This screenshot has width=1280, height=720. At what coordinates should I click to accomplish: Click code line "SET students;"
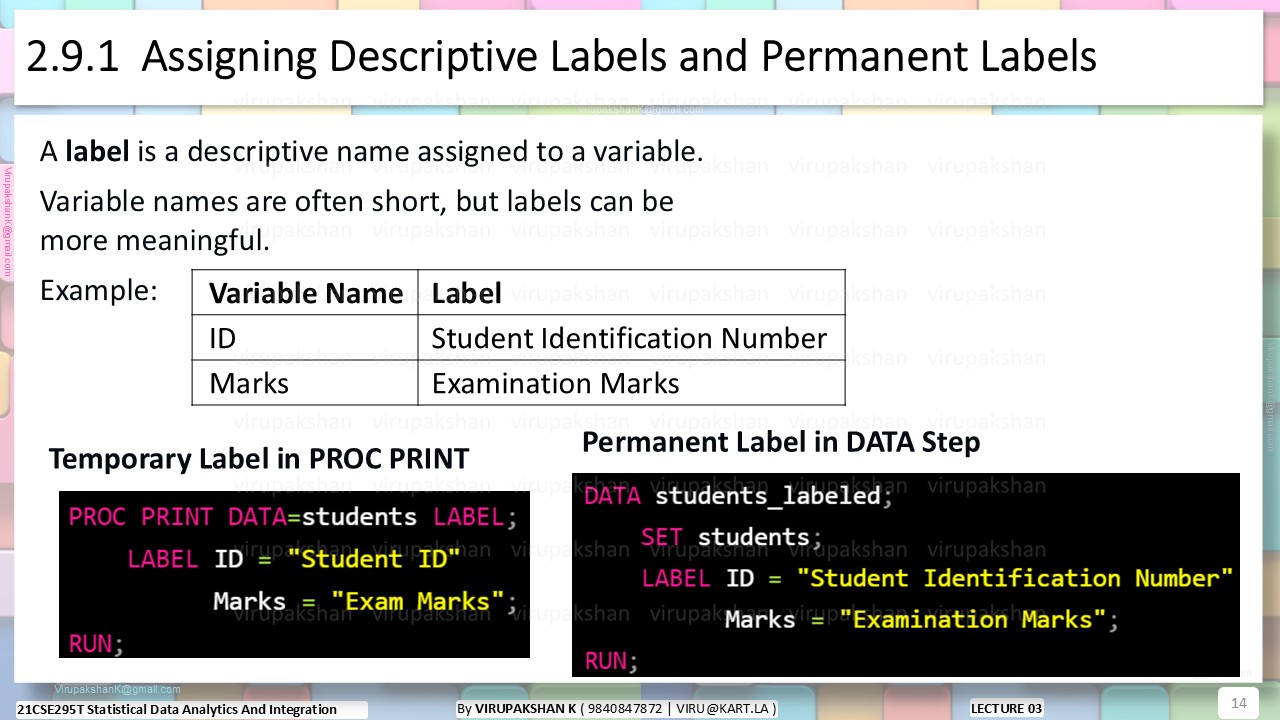731,537
